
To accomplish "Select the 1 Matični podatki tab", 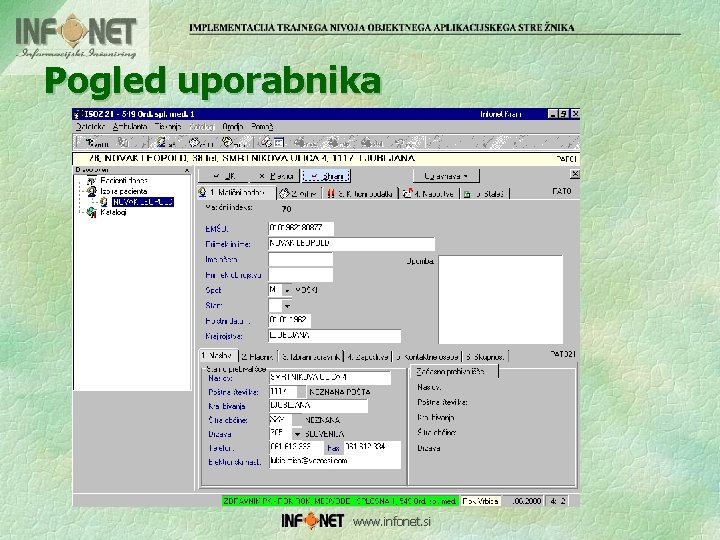I will [237, 193].
